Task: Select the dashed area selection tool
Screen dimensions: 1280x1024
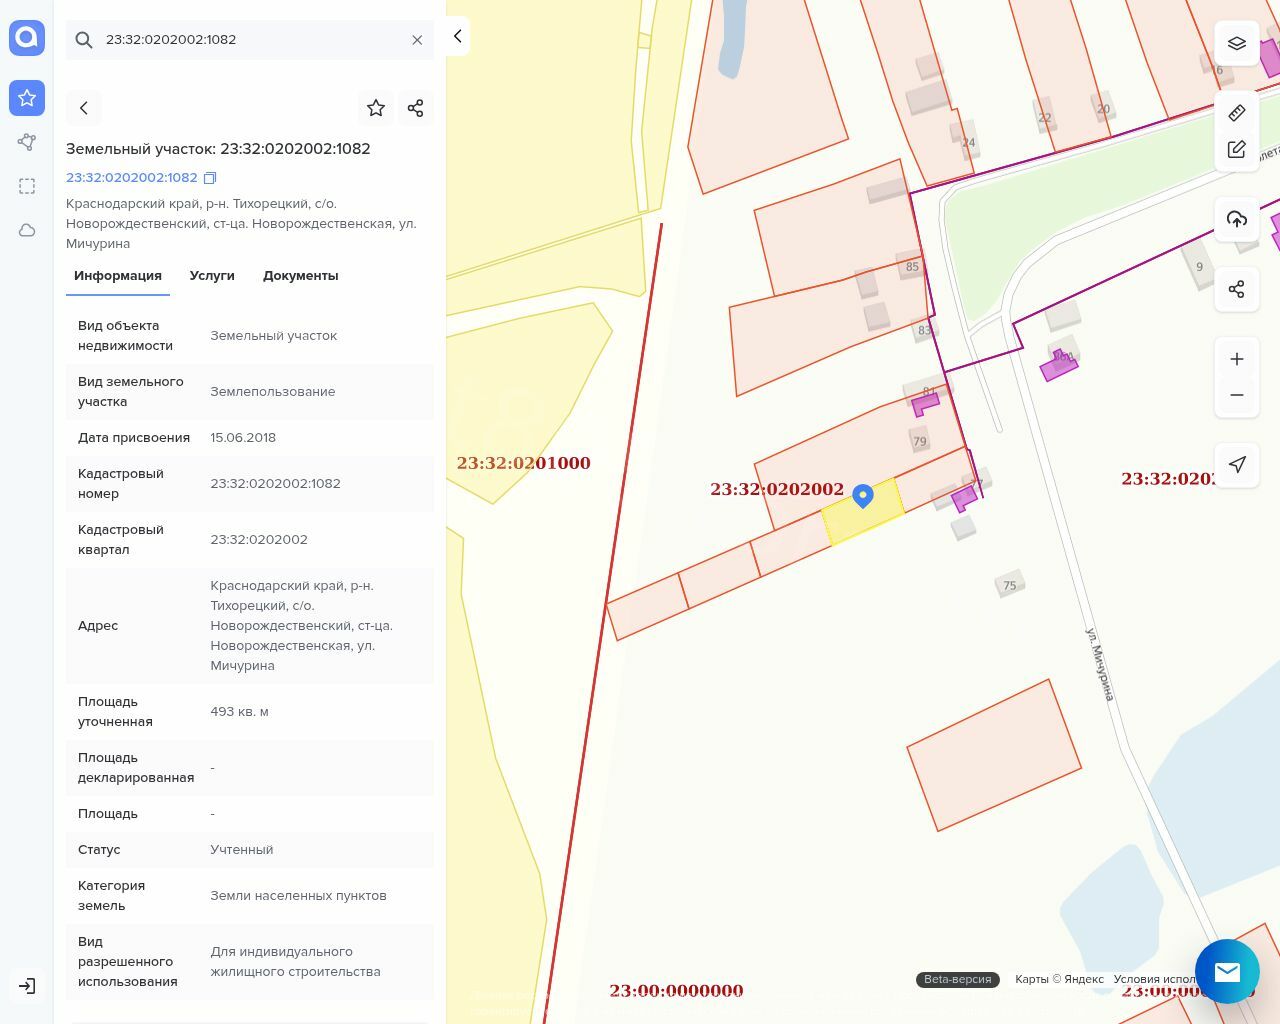Action: 27,186
